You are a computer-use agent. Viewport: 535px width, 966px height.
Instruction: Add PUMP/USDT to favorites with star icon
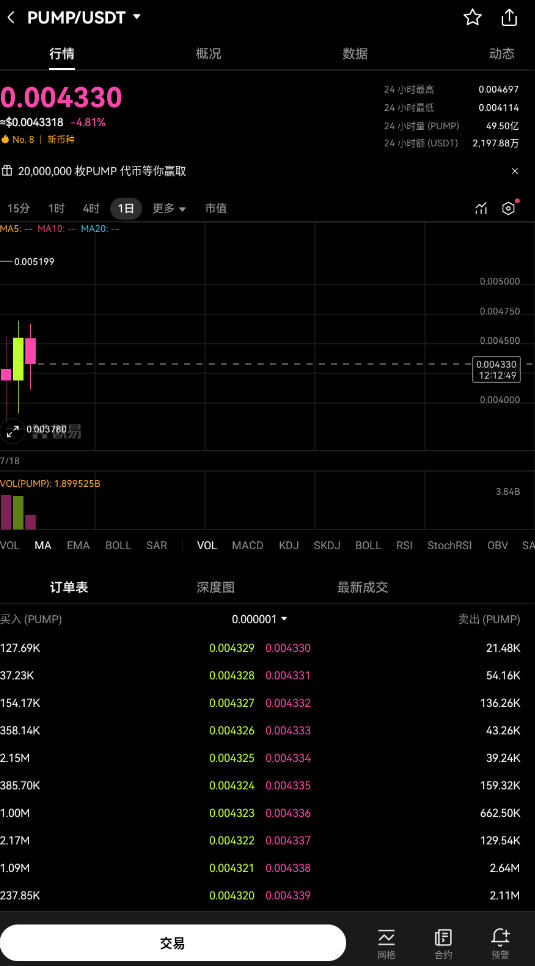pyautogui.click(x=472, y=17)
